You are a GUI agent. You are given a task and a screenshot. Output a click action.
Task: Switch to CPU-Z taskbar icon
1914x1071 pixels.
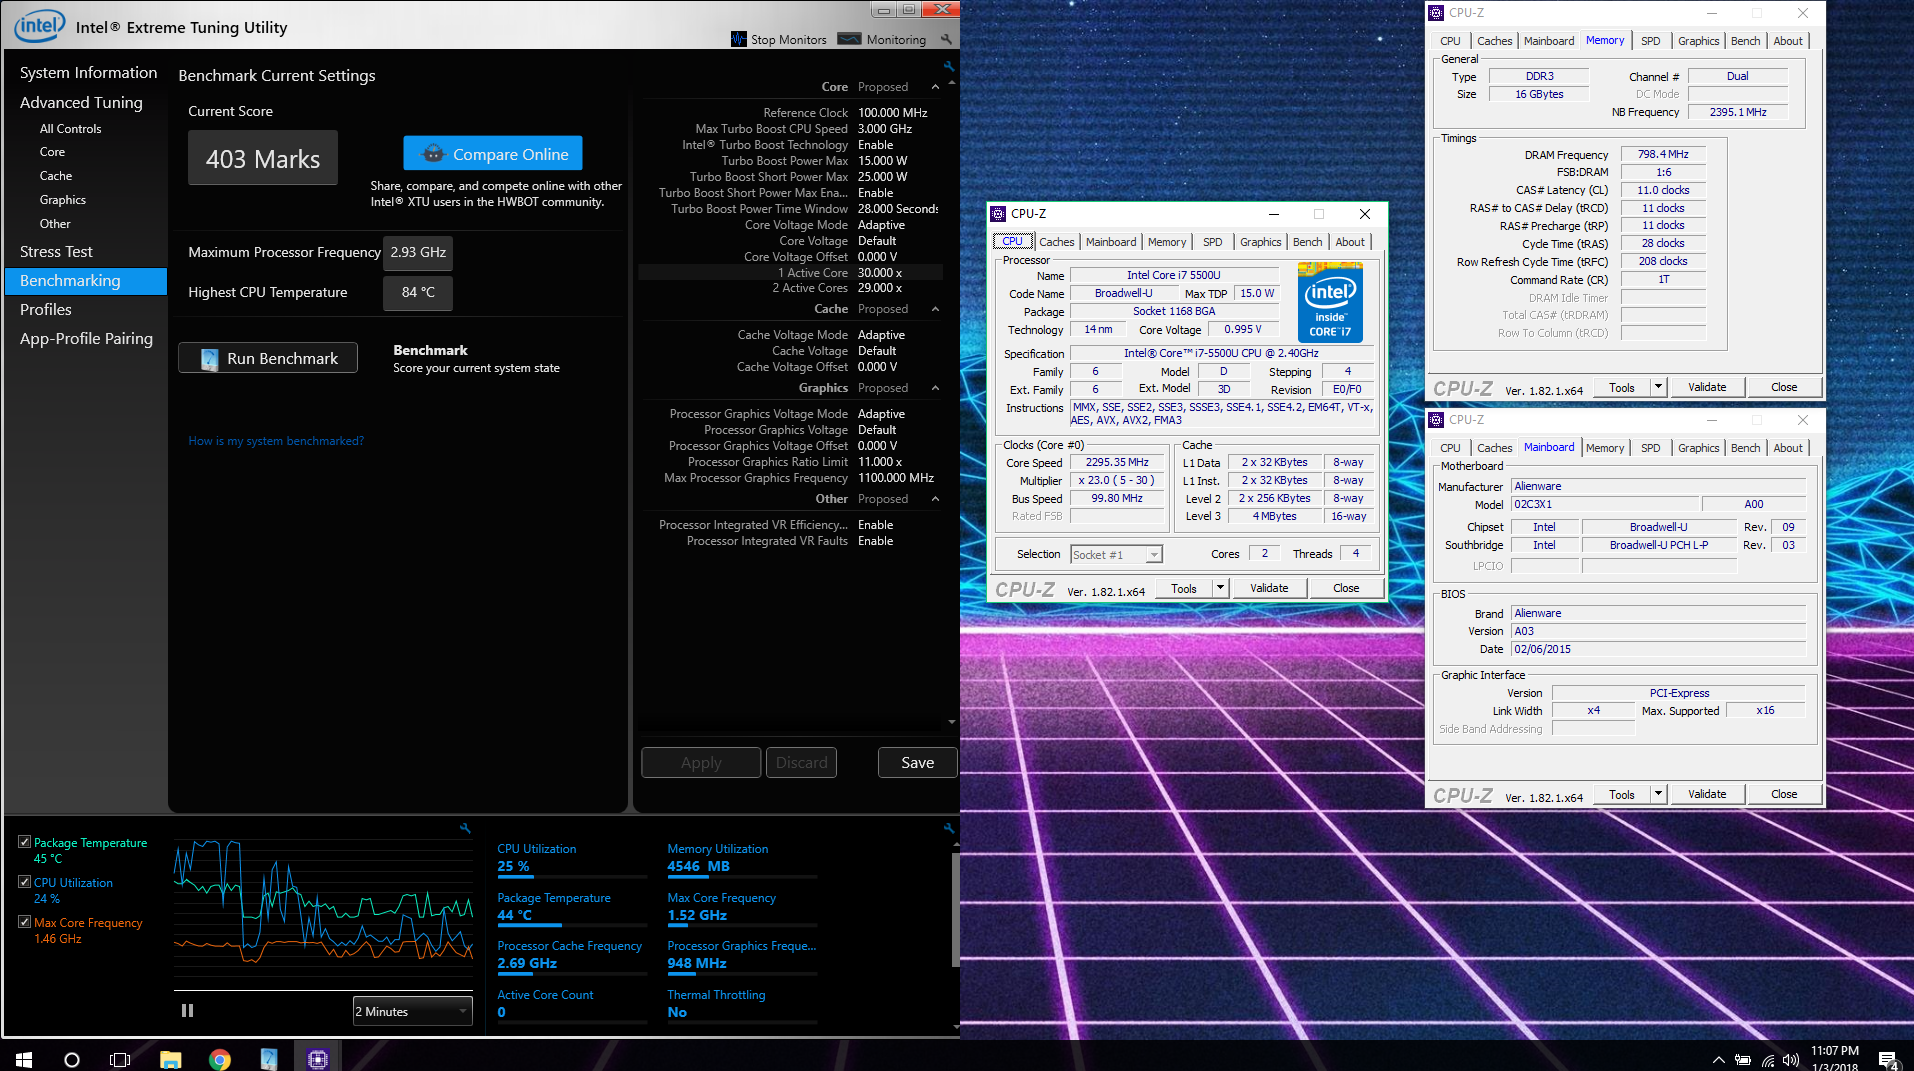318,1059
